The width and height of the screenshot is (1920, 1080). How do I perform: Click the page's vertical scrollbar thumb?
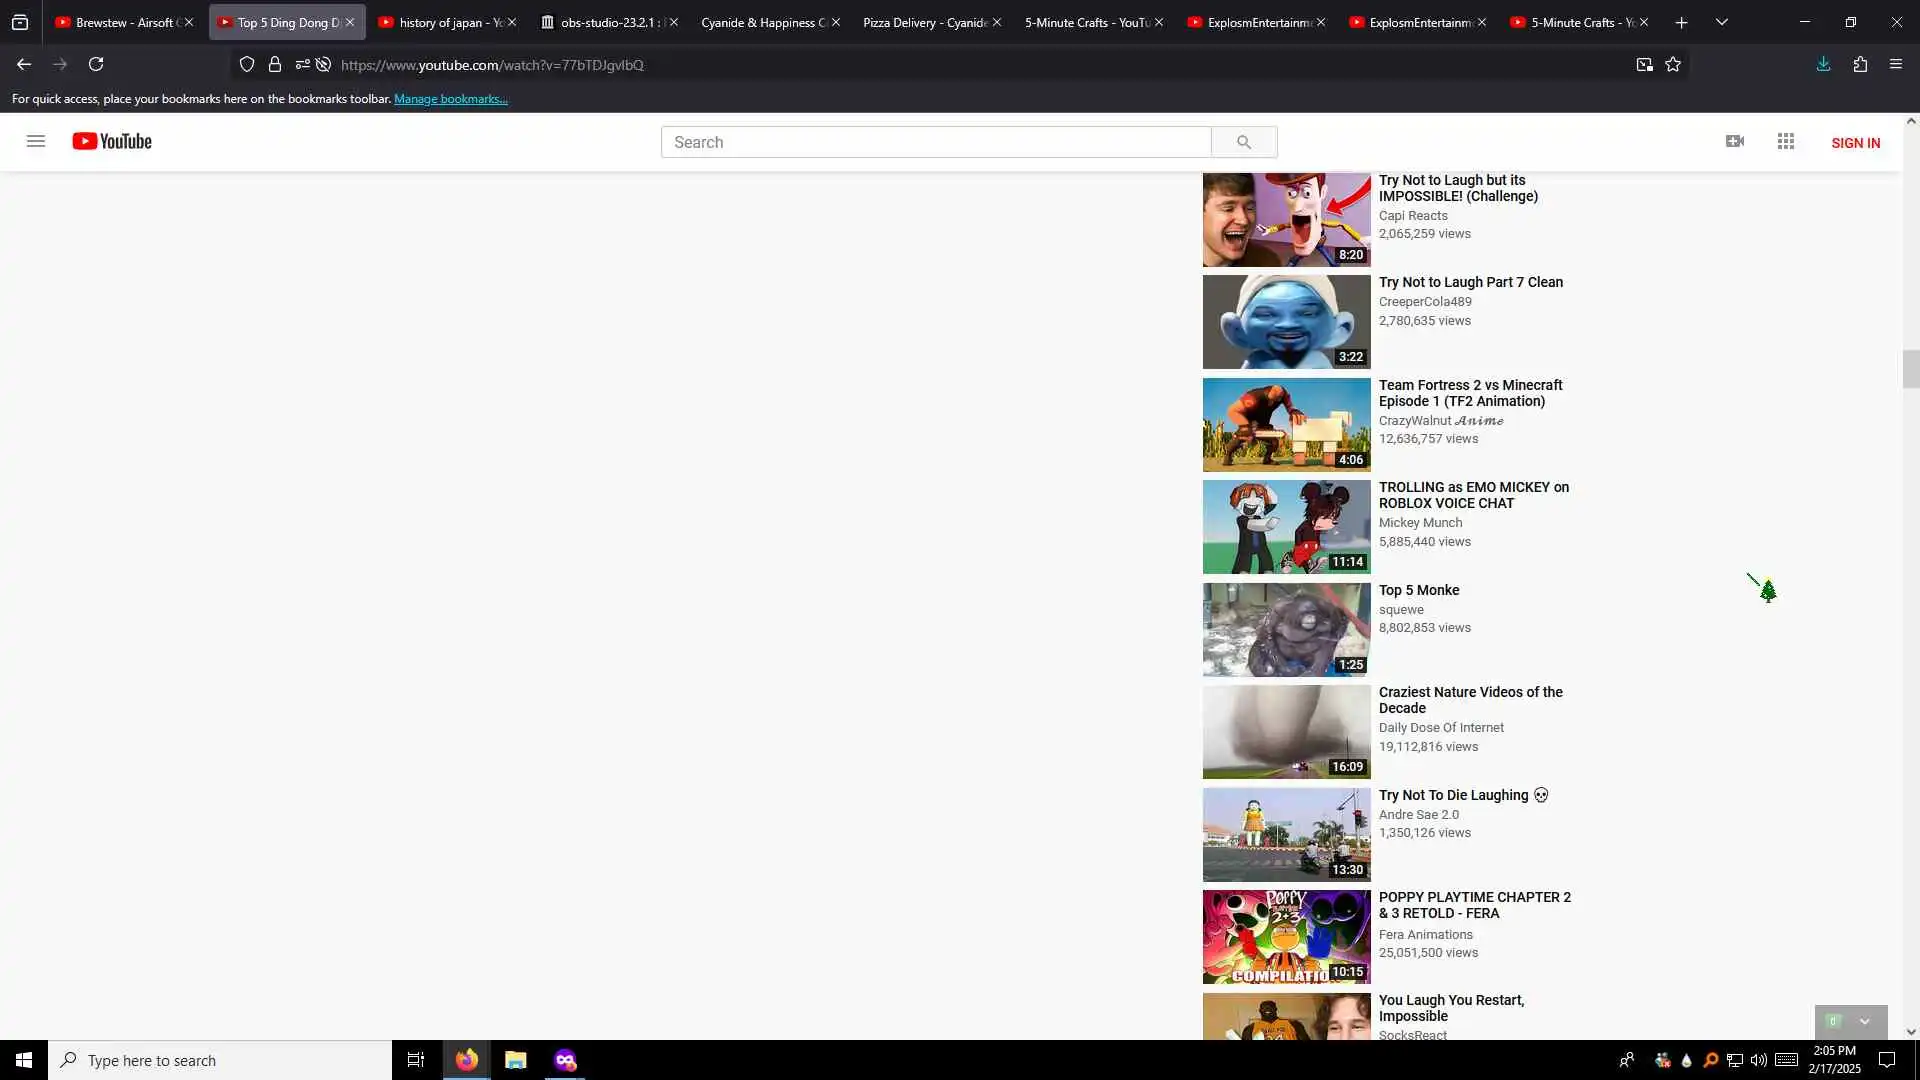1910,369
